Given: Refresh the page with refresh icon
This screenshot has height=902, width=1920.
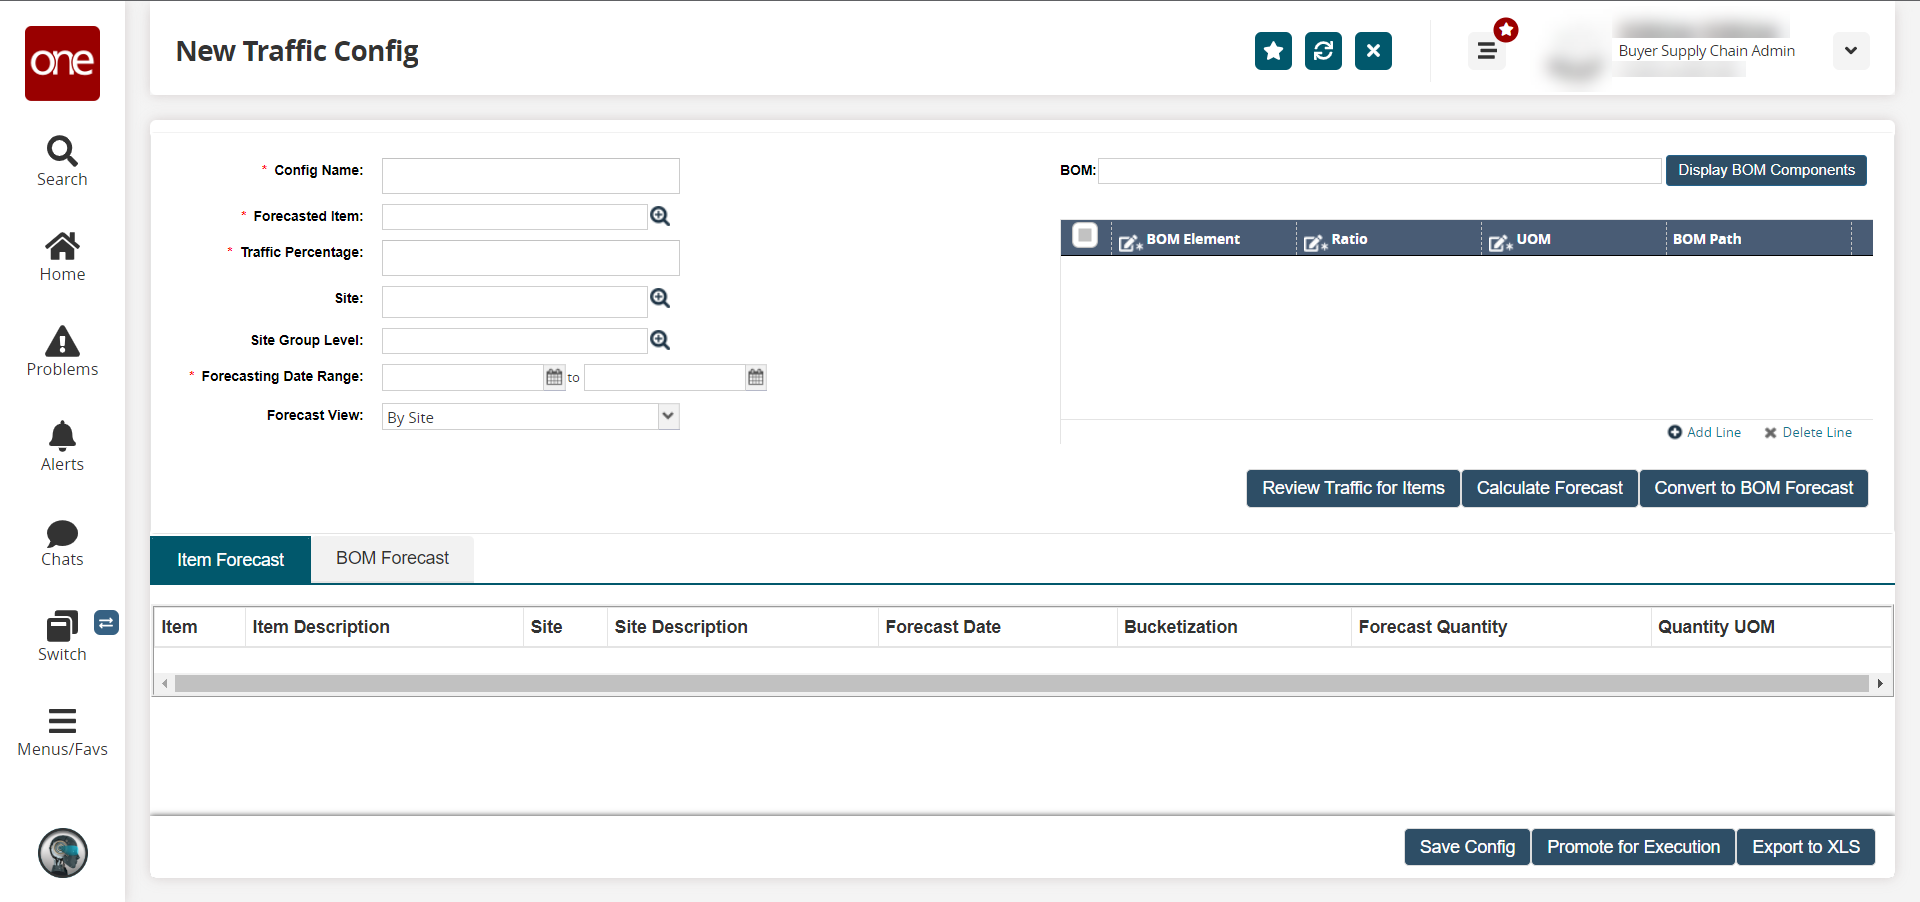Looking at the screenshot, I should click(x=1323, y=51).
